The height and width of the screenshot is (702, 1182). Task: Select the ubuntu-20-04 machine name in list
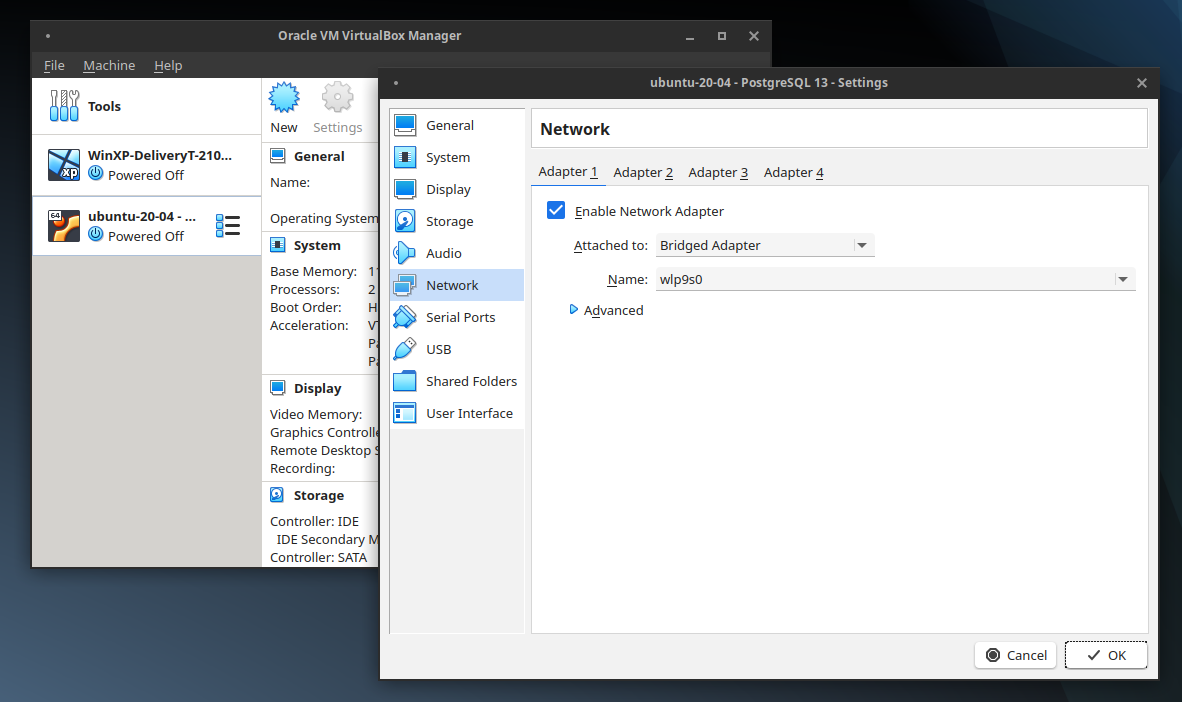142,216
